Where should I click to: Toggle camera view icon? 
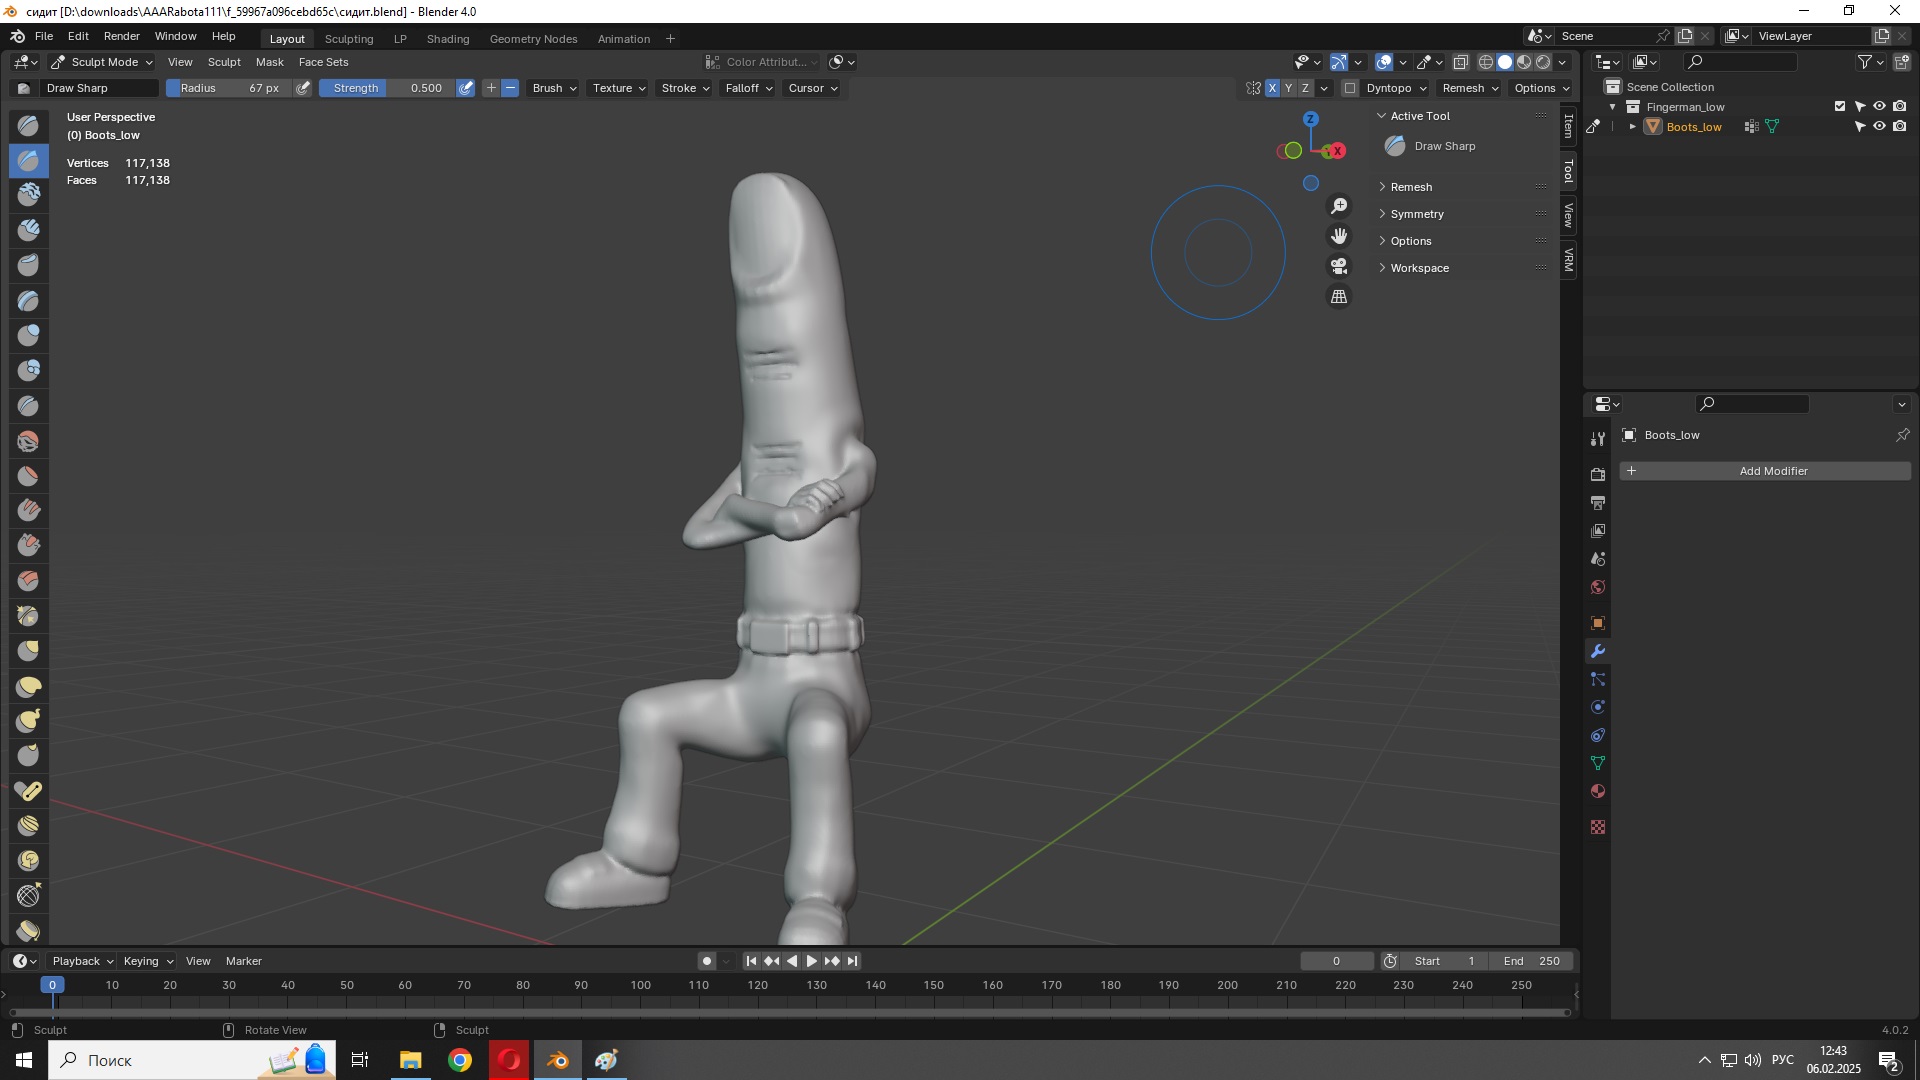[1339, 266]
